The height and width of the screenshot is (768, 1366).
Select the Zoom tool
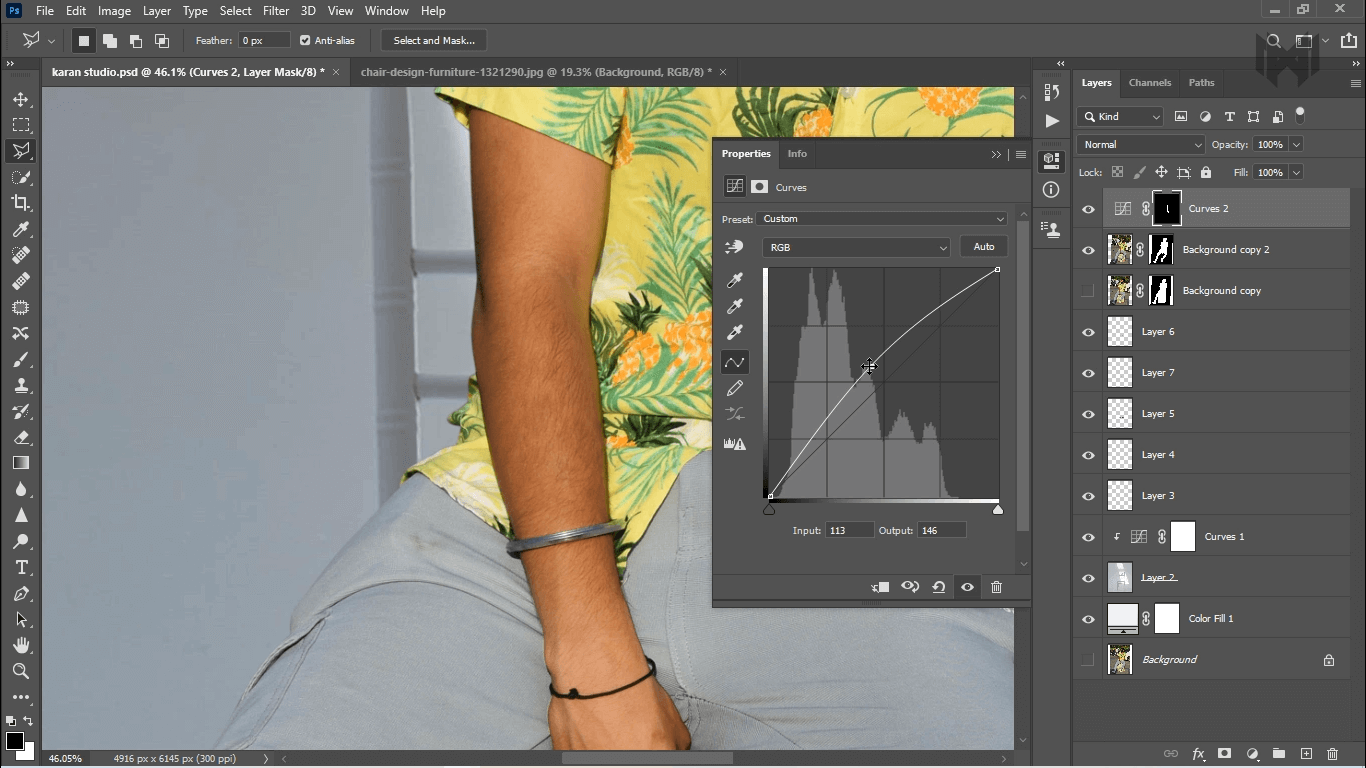tap(21, 671)
